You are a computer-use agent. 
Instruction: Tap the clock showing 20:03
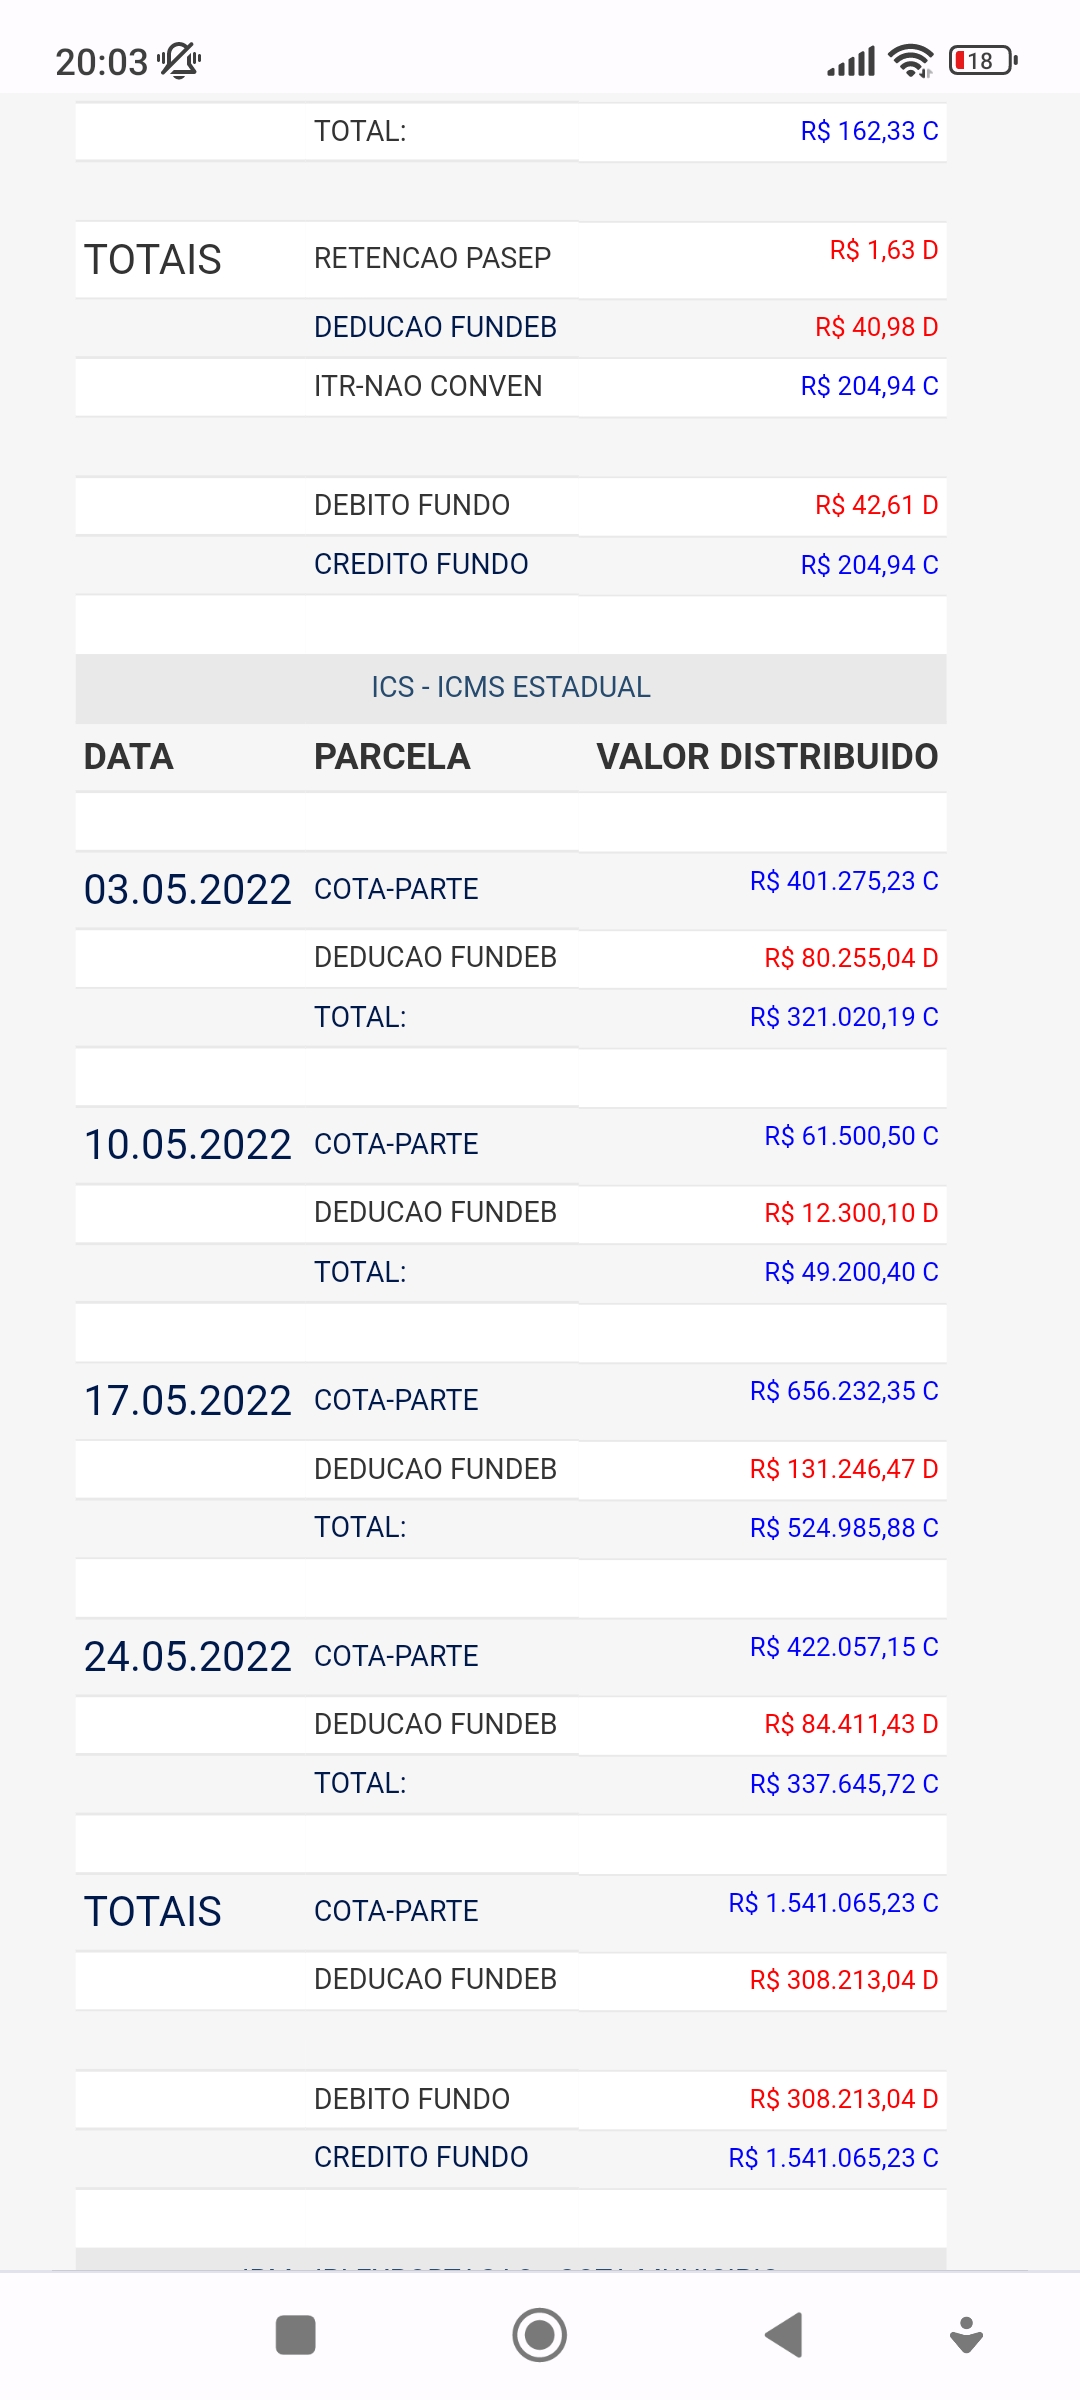[101, 62]
